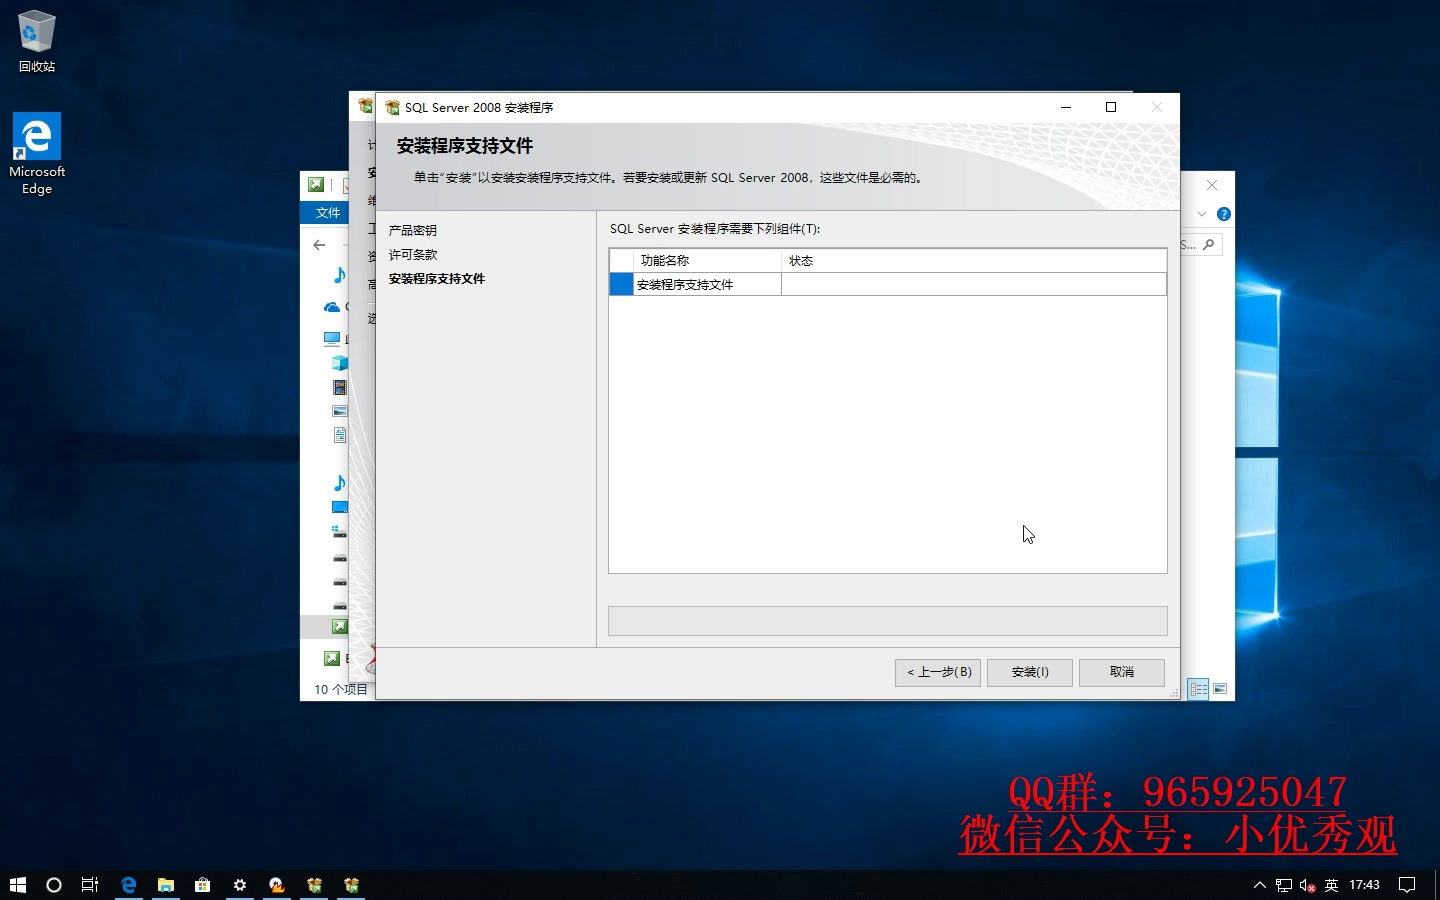
Task: Open the Action Center notification icon
Action: (x=1407, y=885)
